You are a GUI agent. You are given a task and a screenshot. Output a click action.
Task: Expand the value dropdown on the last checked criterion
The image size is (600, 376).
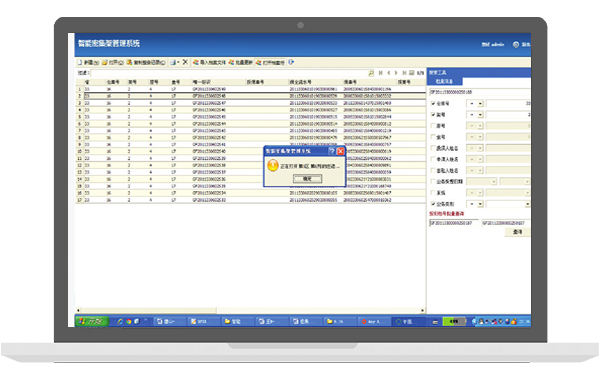(x=528, y=204)
